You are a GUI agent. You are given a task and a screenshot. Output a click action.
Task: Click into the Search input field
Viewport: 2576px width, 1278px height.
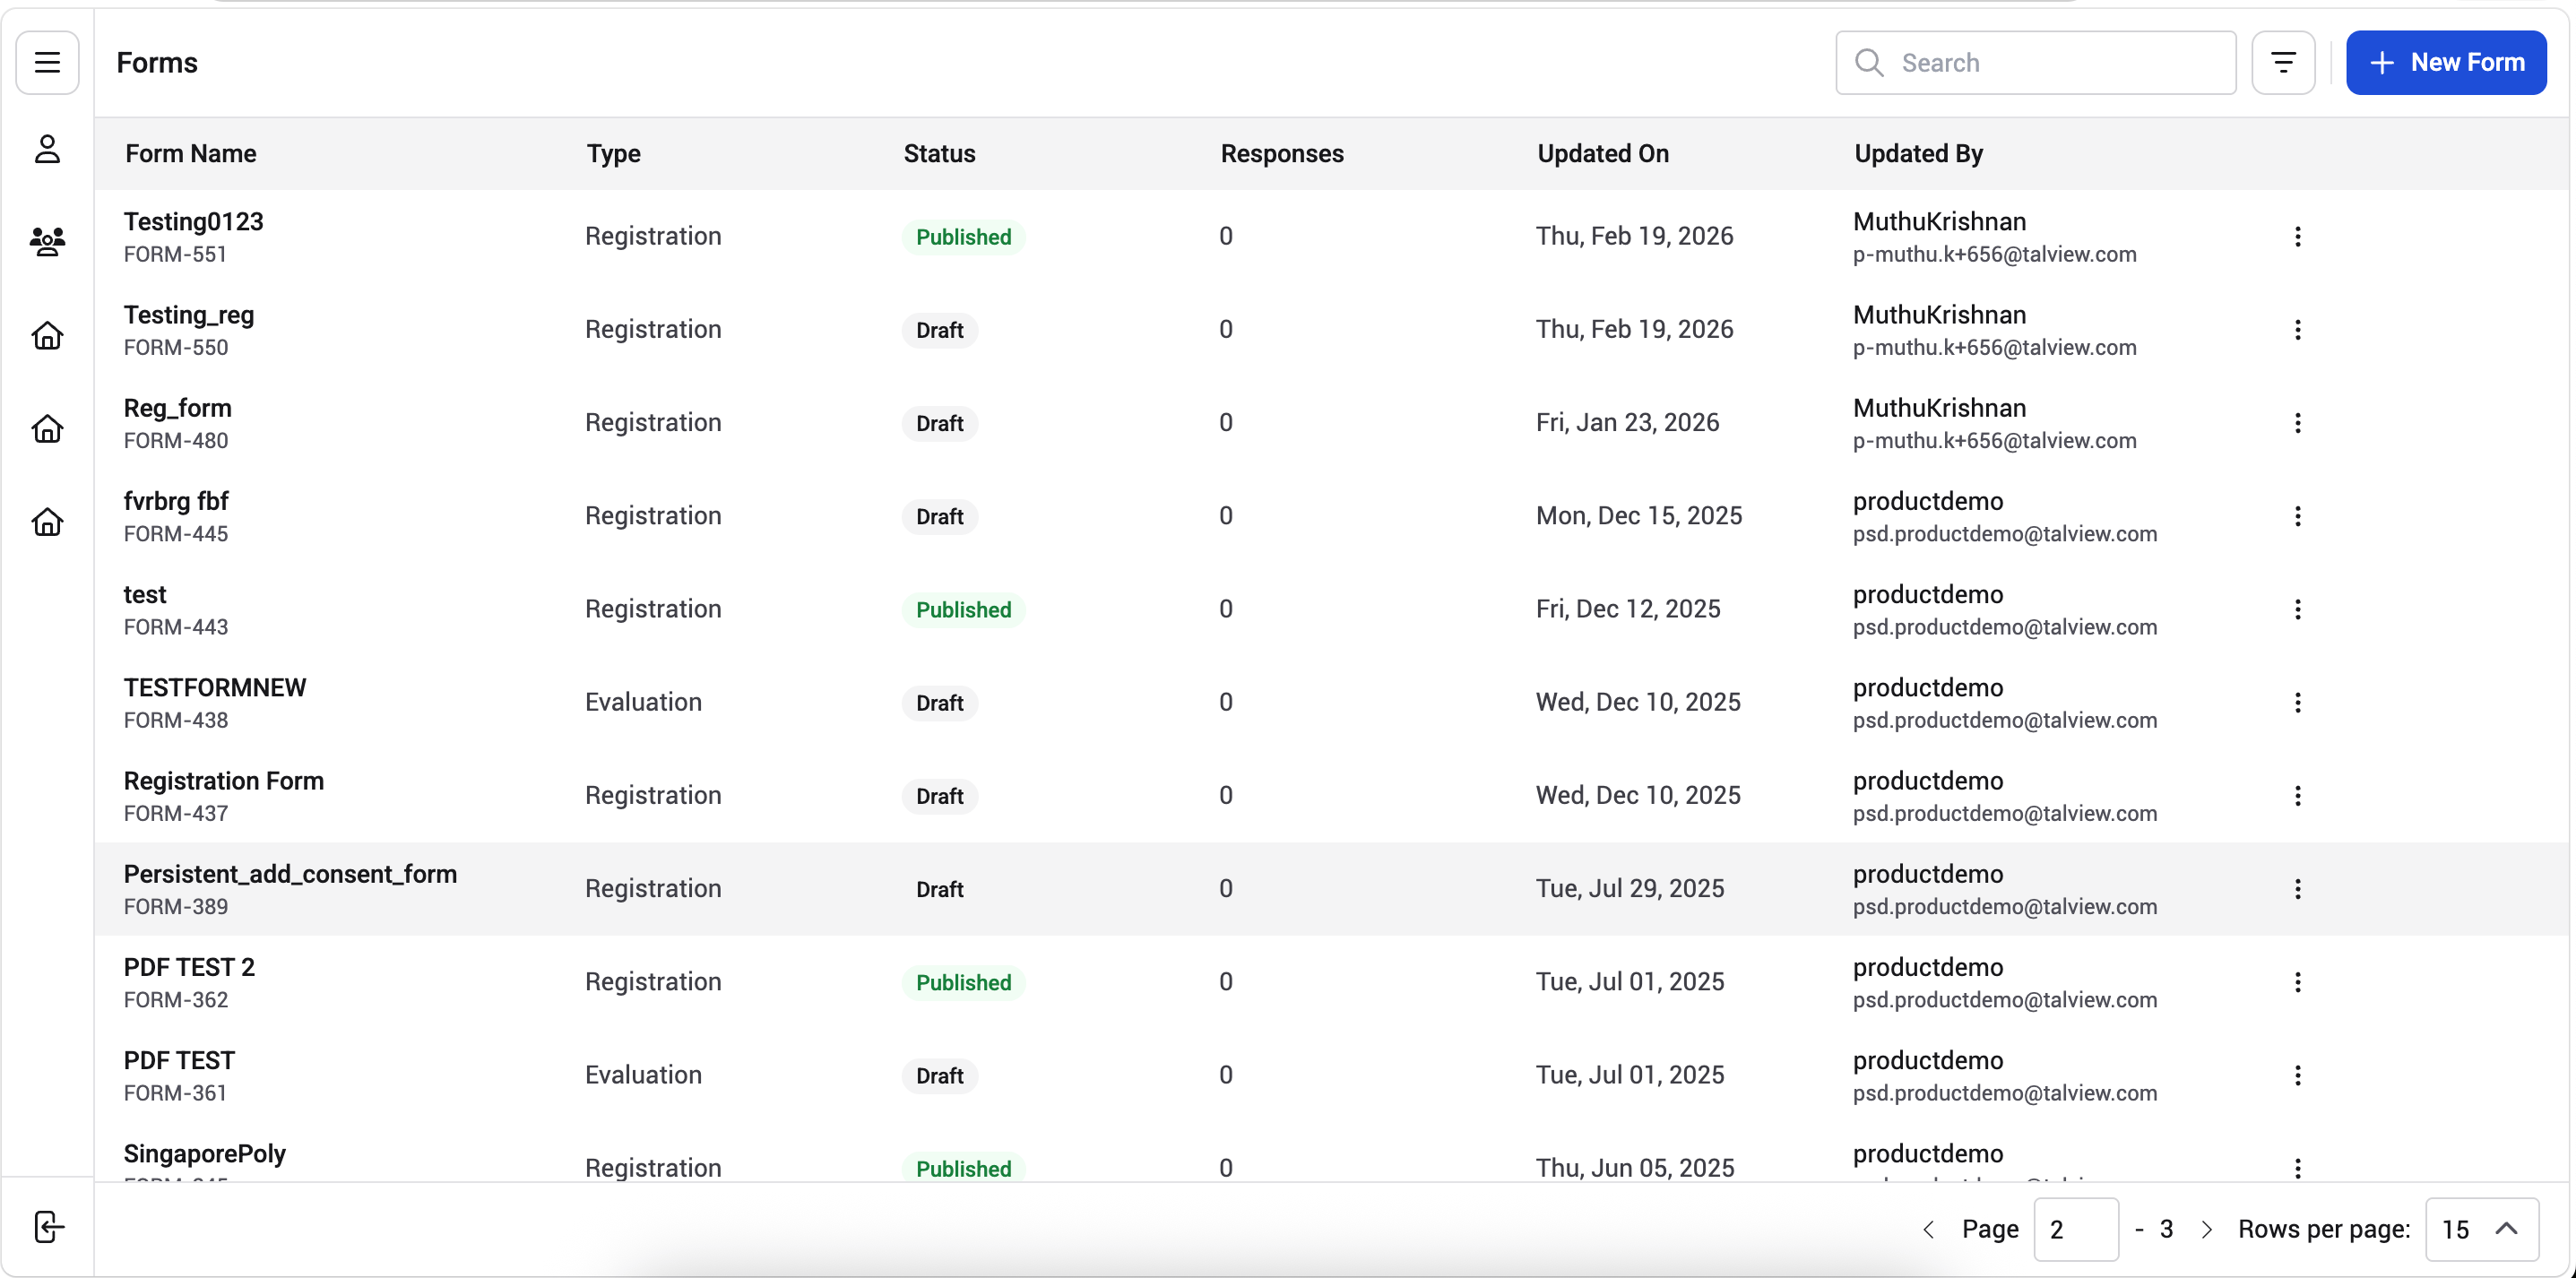pyautogui.click(x=2036, y=62)
